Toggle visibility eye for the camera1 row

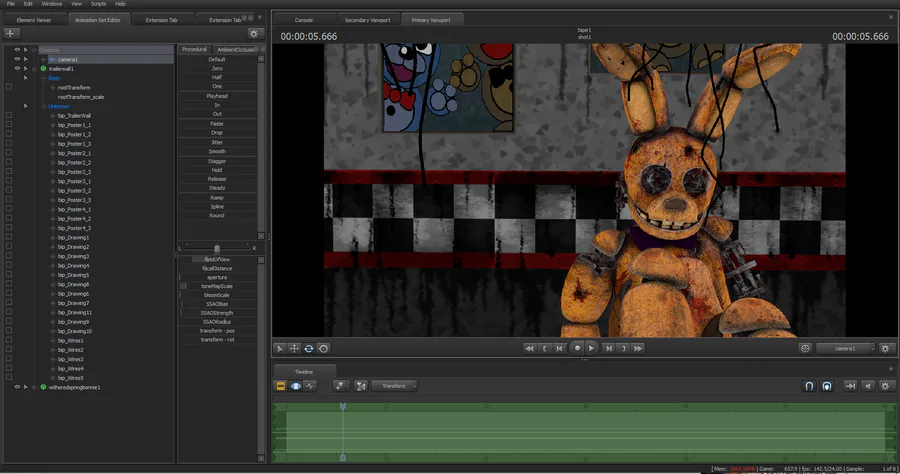(x=17, y=59)
